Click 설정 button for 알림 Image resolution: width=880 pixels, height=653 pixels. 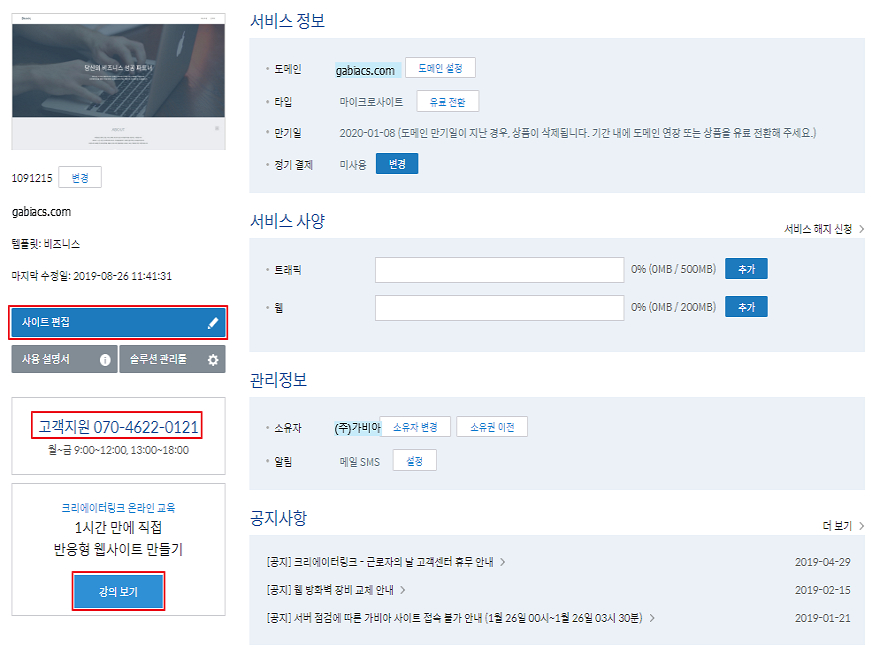414,461
